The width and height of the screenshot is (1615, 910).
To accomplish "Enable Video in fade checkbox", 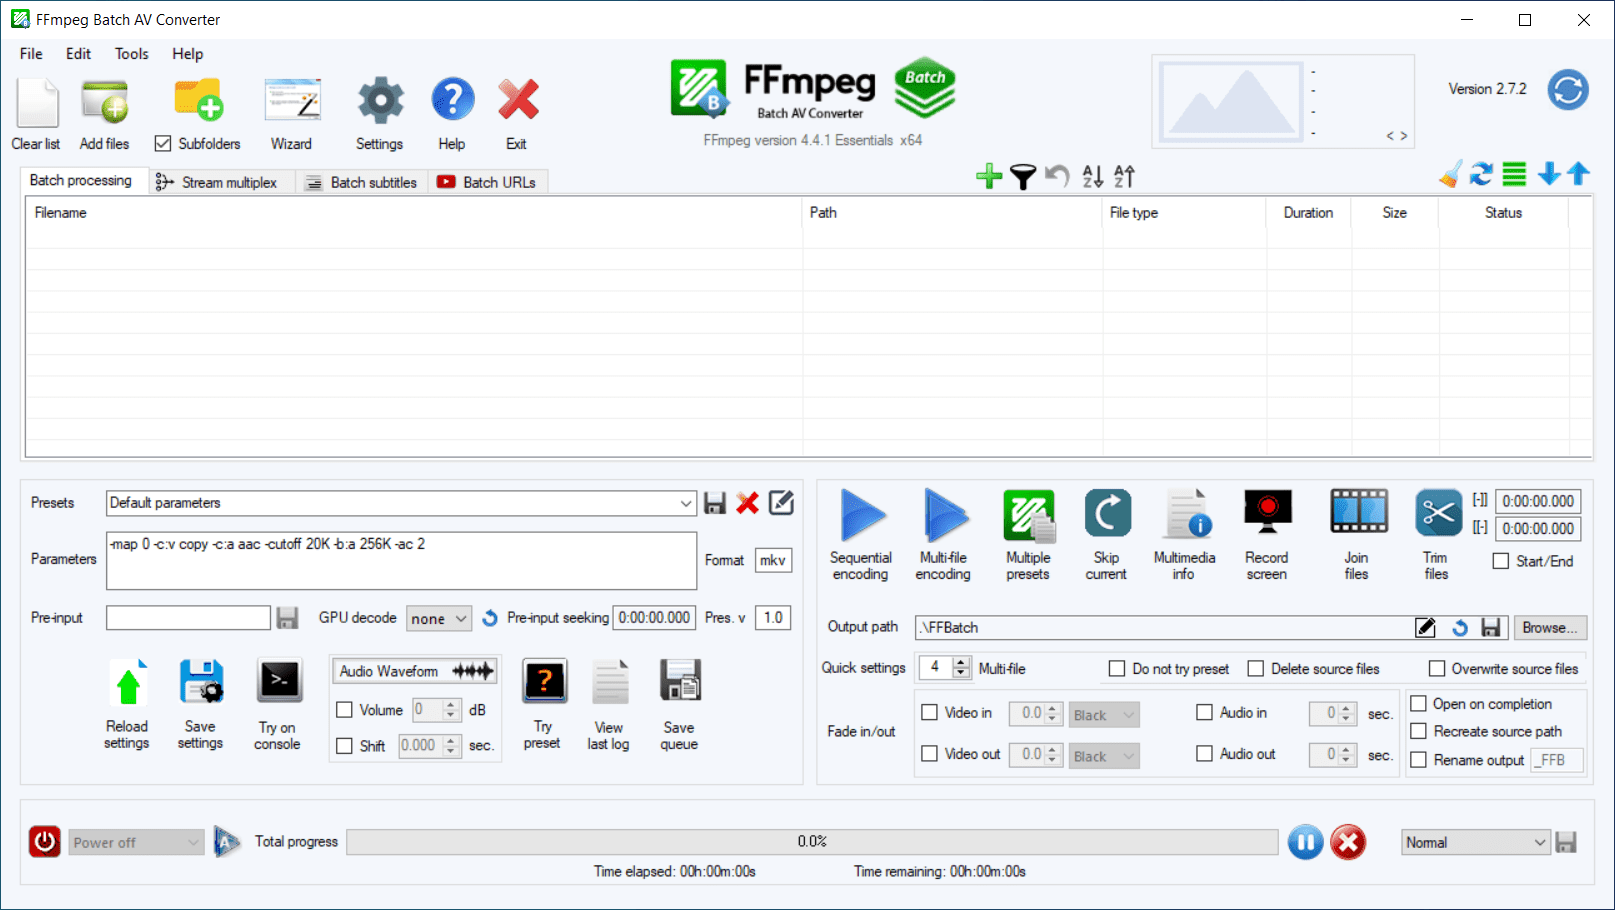I will point(930,713).
